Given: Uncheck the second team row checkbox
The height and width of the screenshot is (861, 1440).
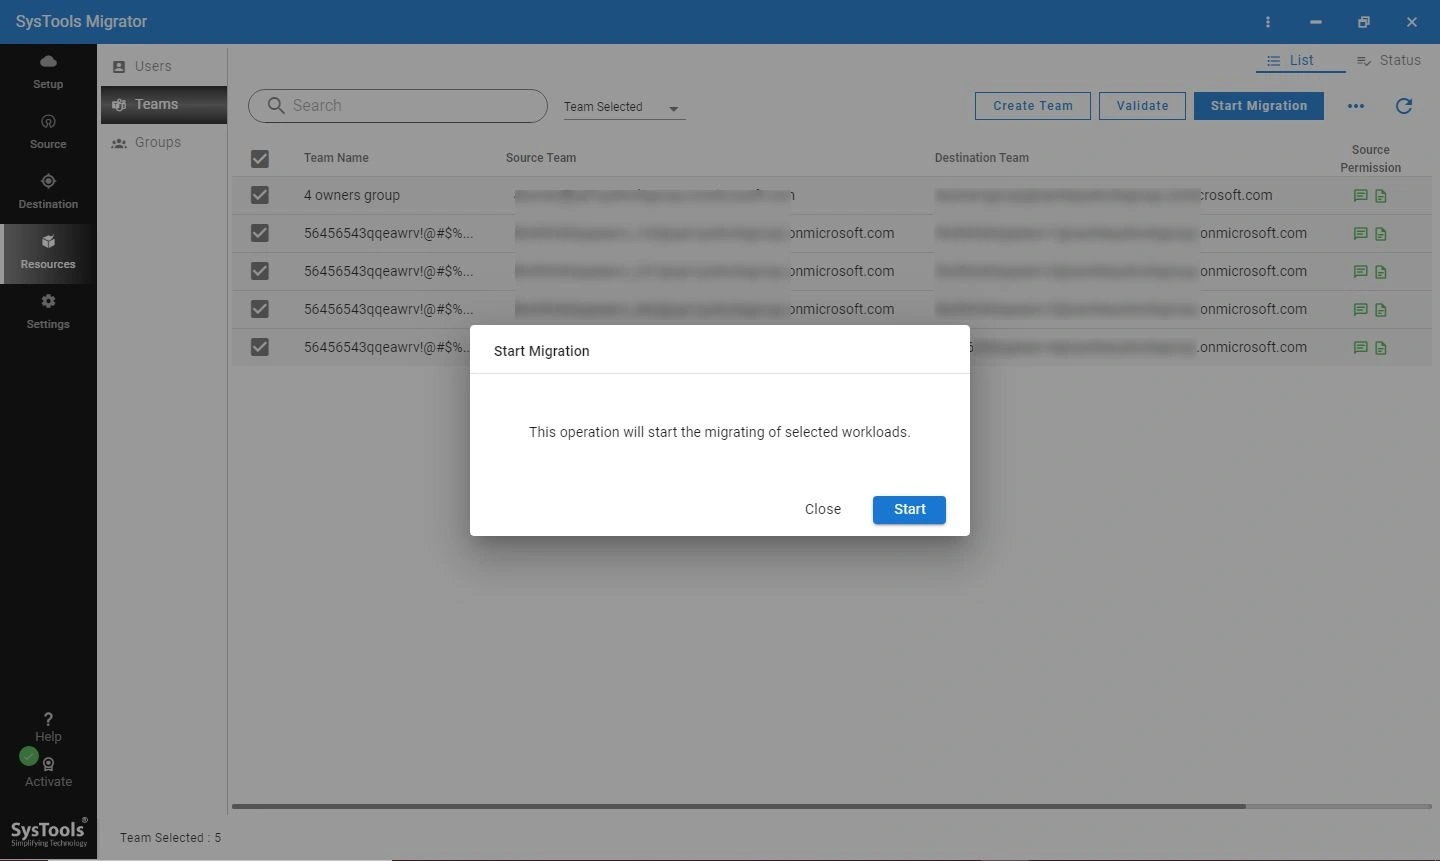Looking at the screenshot, I should (260, 233).
